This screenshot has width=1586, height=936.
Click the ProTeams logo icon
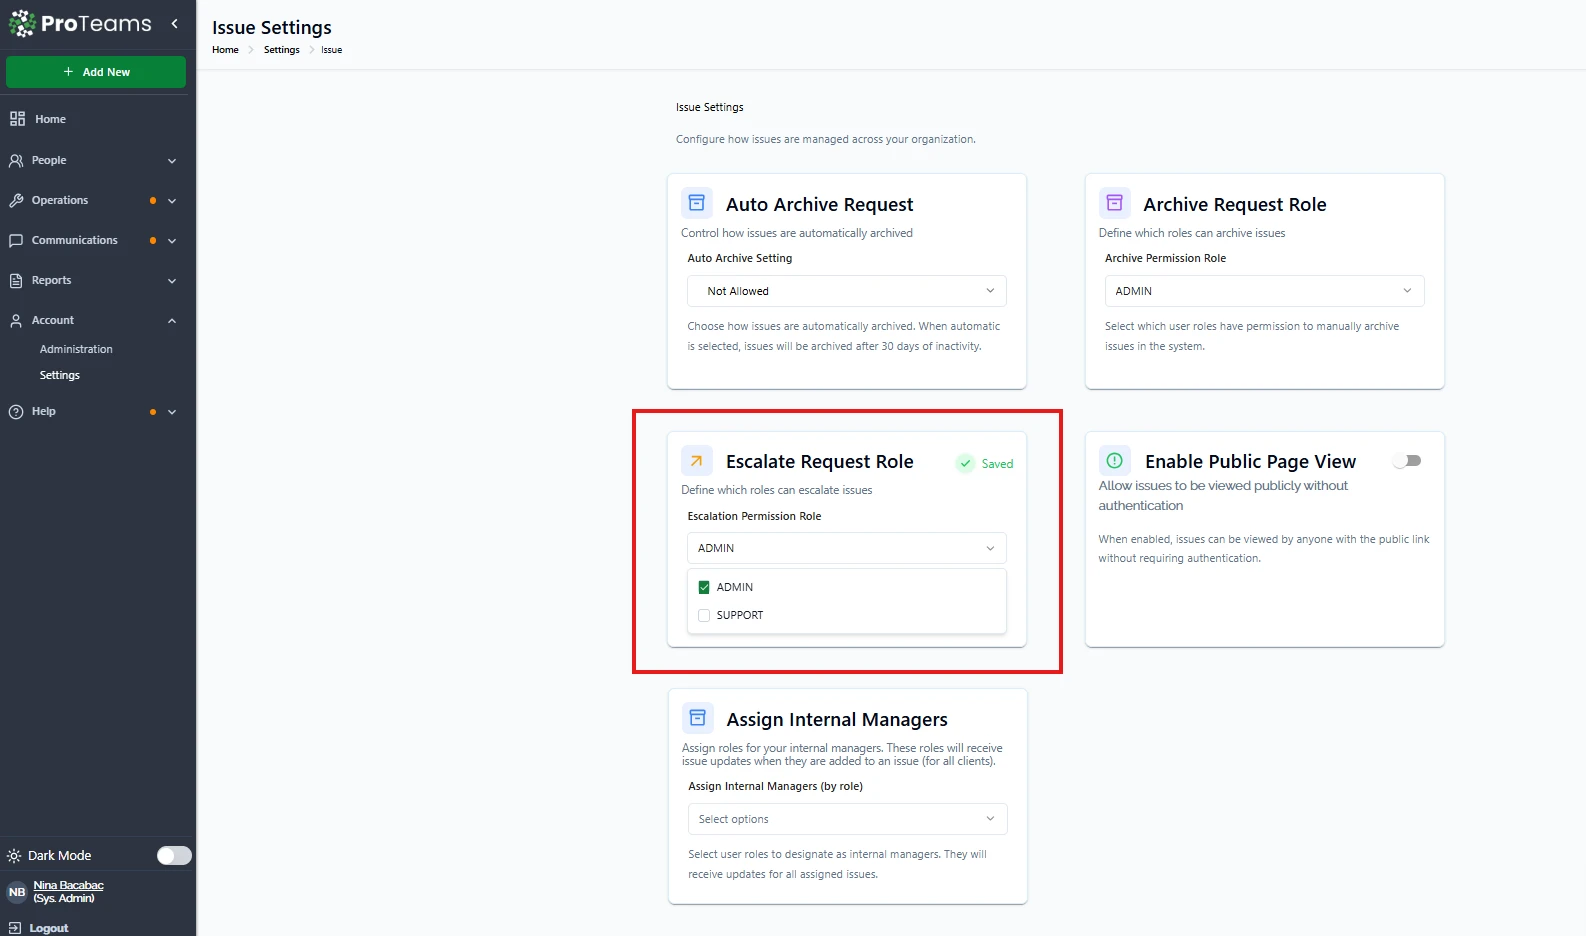pos(22,24)
